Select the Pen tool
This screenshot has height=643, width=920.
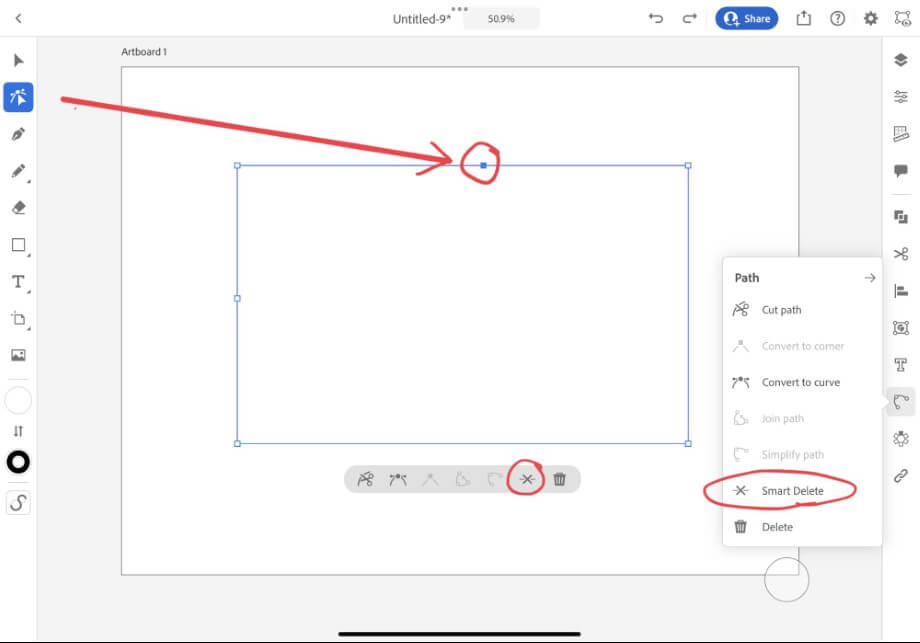pos(18,134)
